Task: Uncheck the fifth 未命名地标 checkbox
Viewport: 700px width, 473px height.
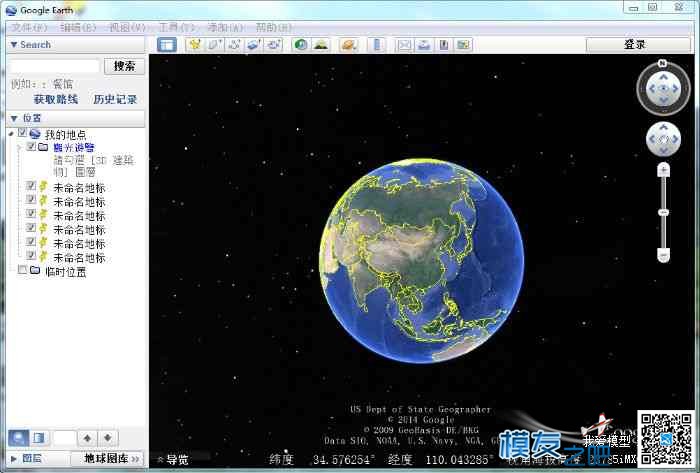Action: pyautogui.click(x=31, y=241)
